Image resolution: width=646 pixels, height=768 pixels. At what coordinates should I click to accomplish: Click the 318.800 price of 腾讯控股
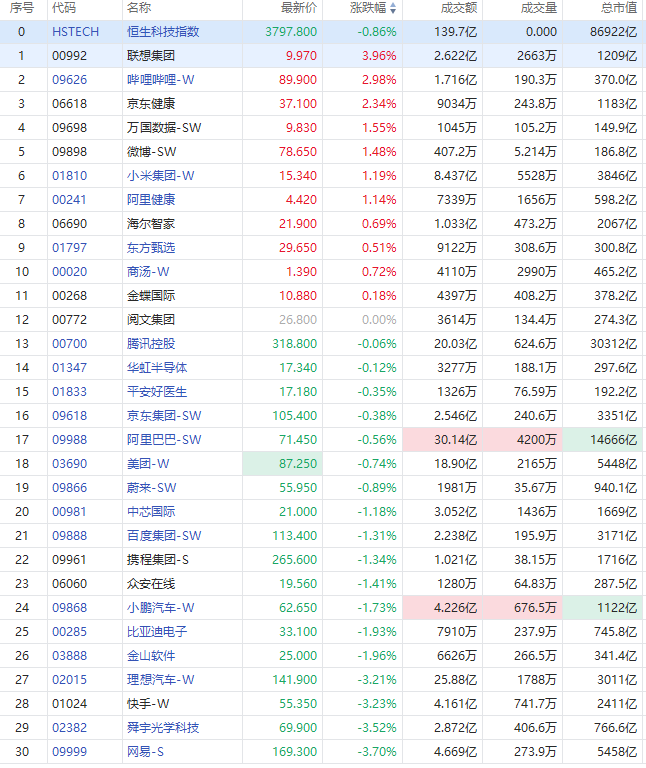click(x=294, y=344)
